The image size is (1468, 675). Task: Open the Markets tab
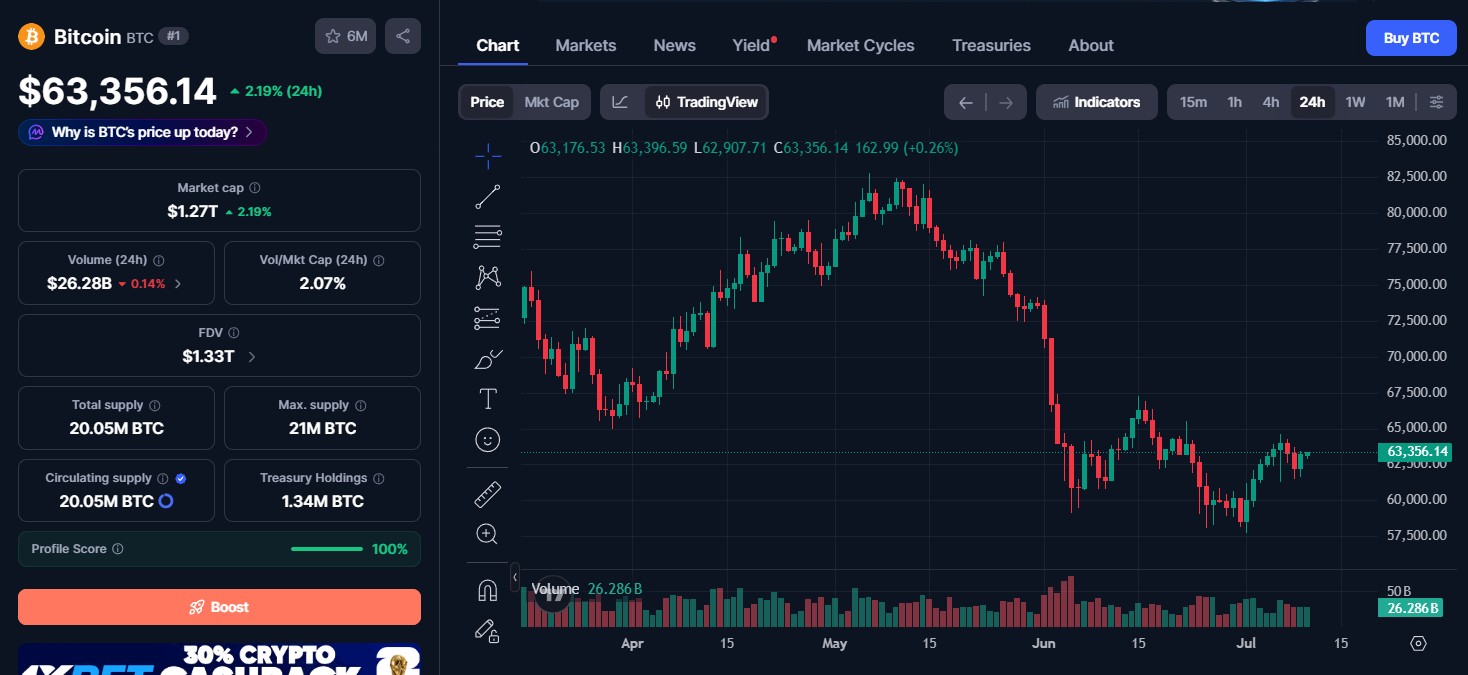pos(586,45)
